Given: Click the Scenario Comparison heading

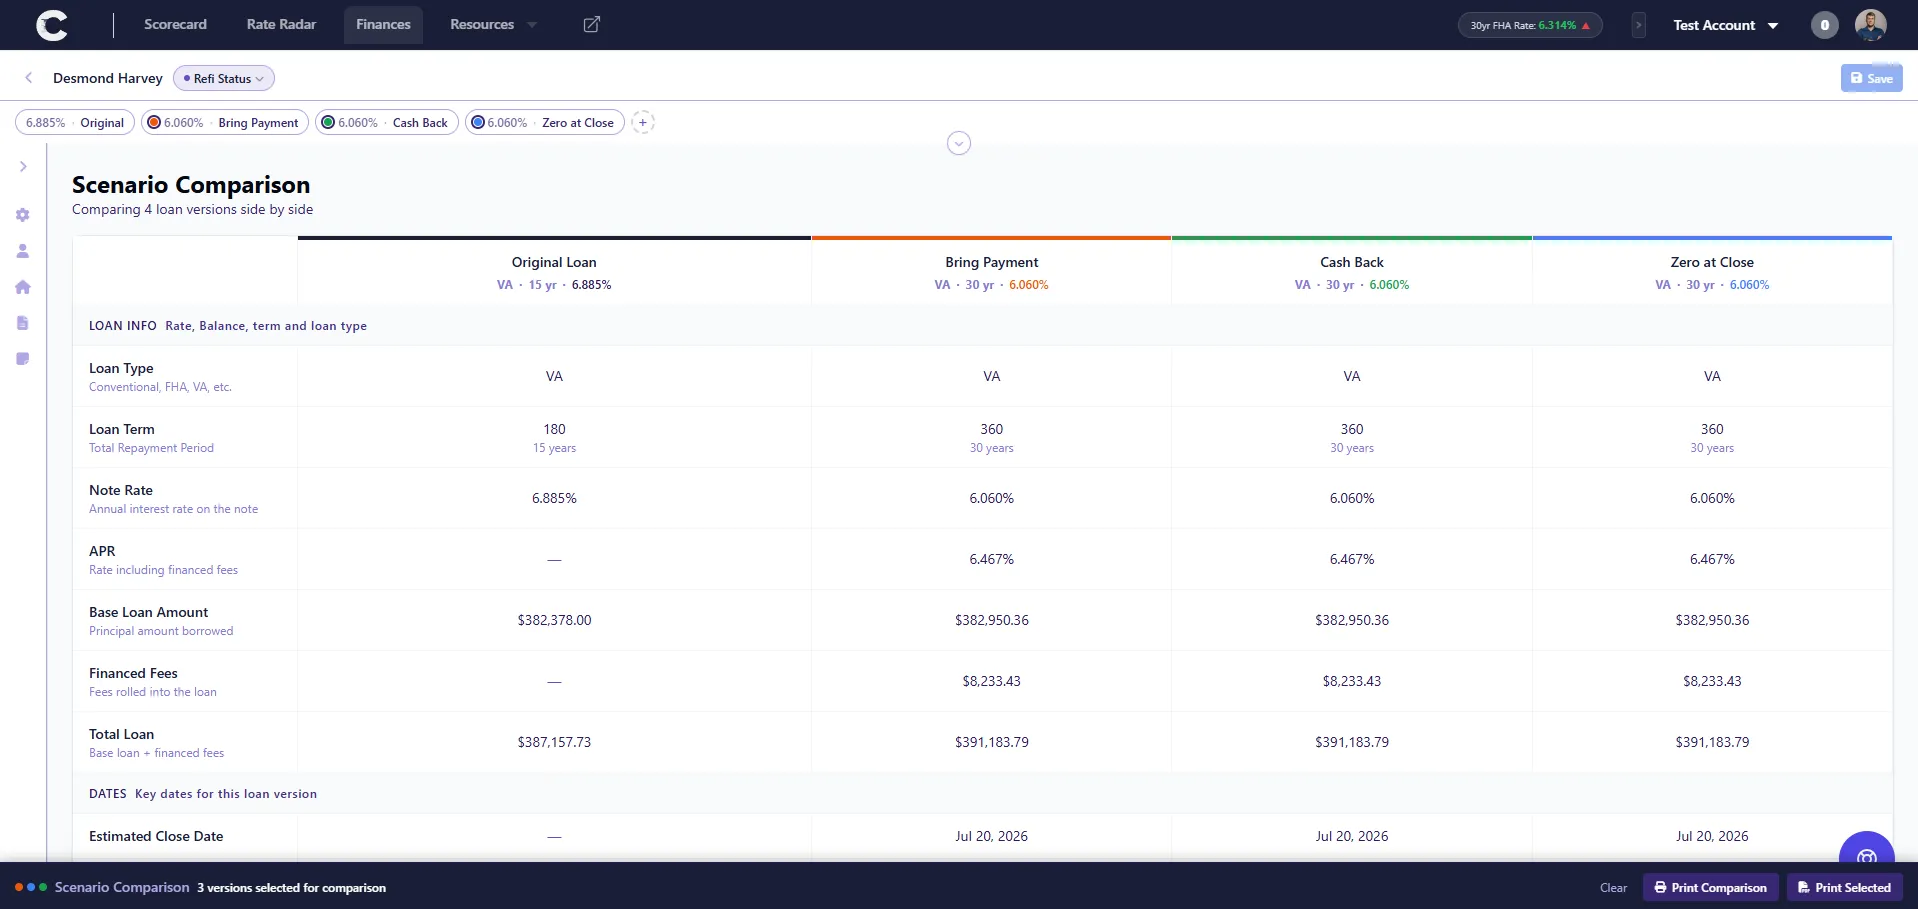Looking at the screenshot, I should coord(191,185).
